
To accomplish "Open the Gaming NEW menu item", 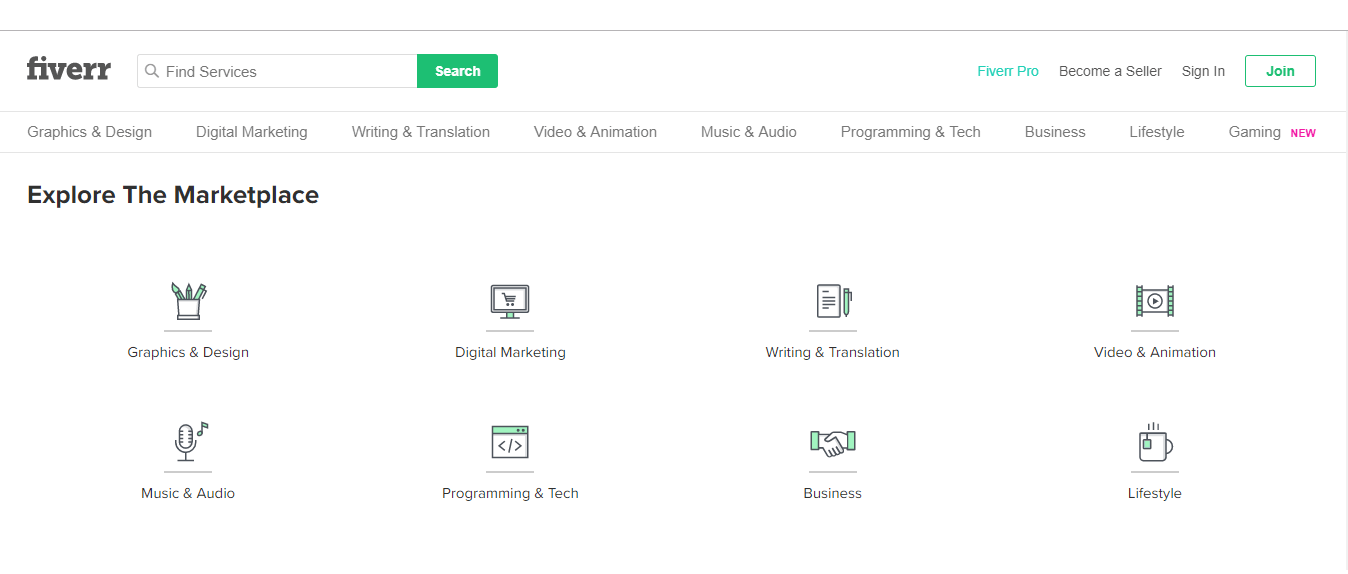I will (1272, 132).
